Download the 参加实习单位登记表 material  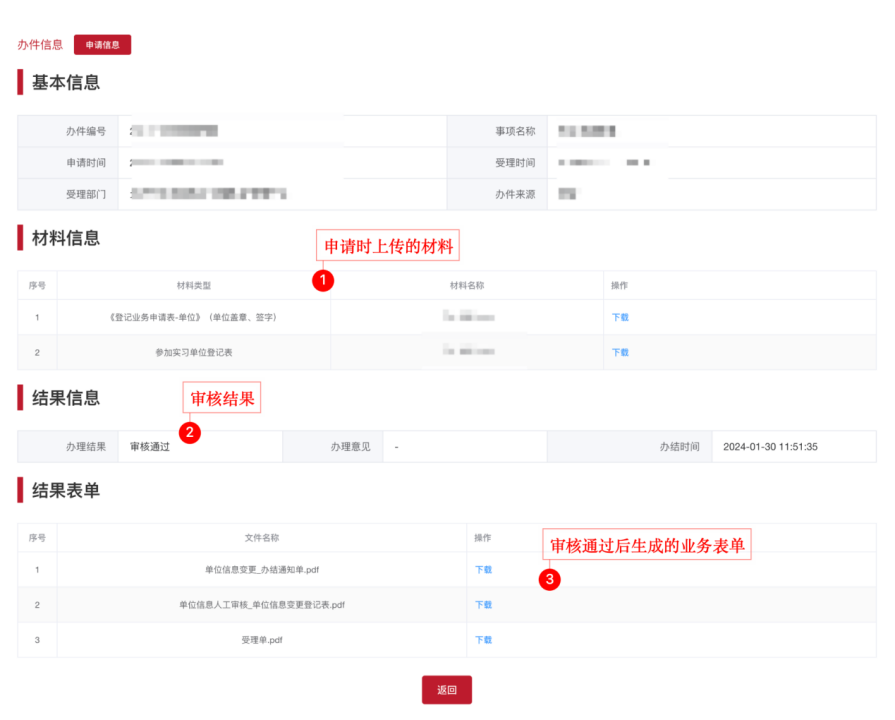tap(621, 352)
